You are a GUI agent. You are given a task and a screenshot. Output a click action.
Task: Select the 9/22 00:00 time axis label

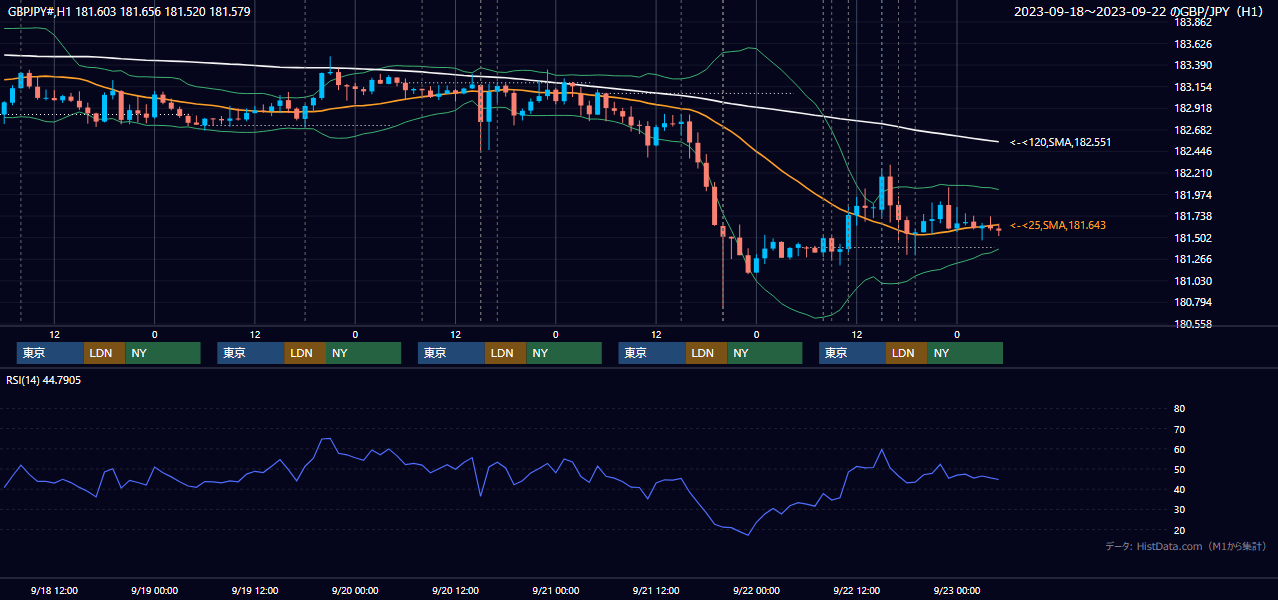coord(756,590)
